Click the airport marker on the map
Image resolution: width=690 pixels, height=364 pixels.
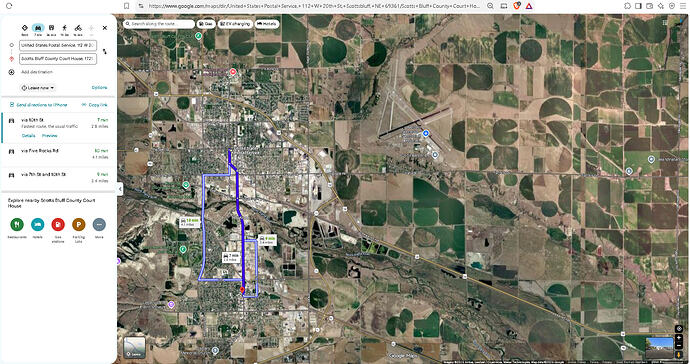point(426,133)
